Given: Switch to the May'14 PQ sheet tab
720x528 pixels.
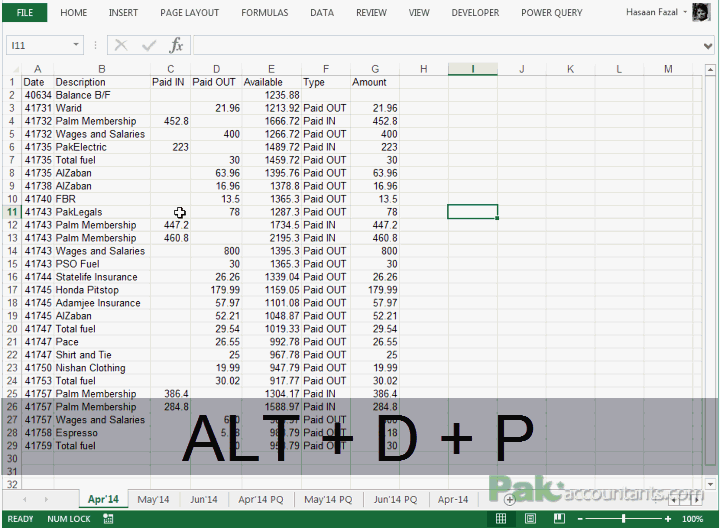Looking at the screenshot, I should 328,500.
